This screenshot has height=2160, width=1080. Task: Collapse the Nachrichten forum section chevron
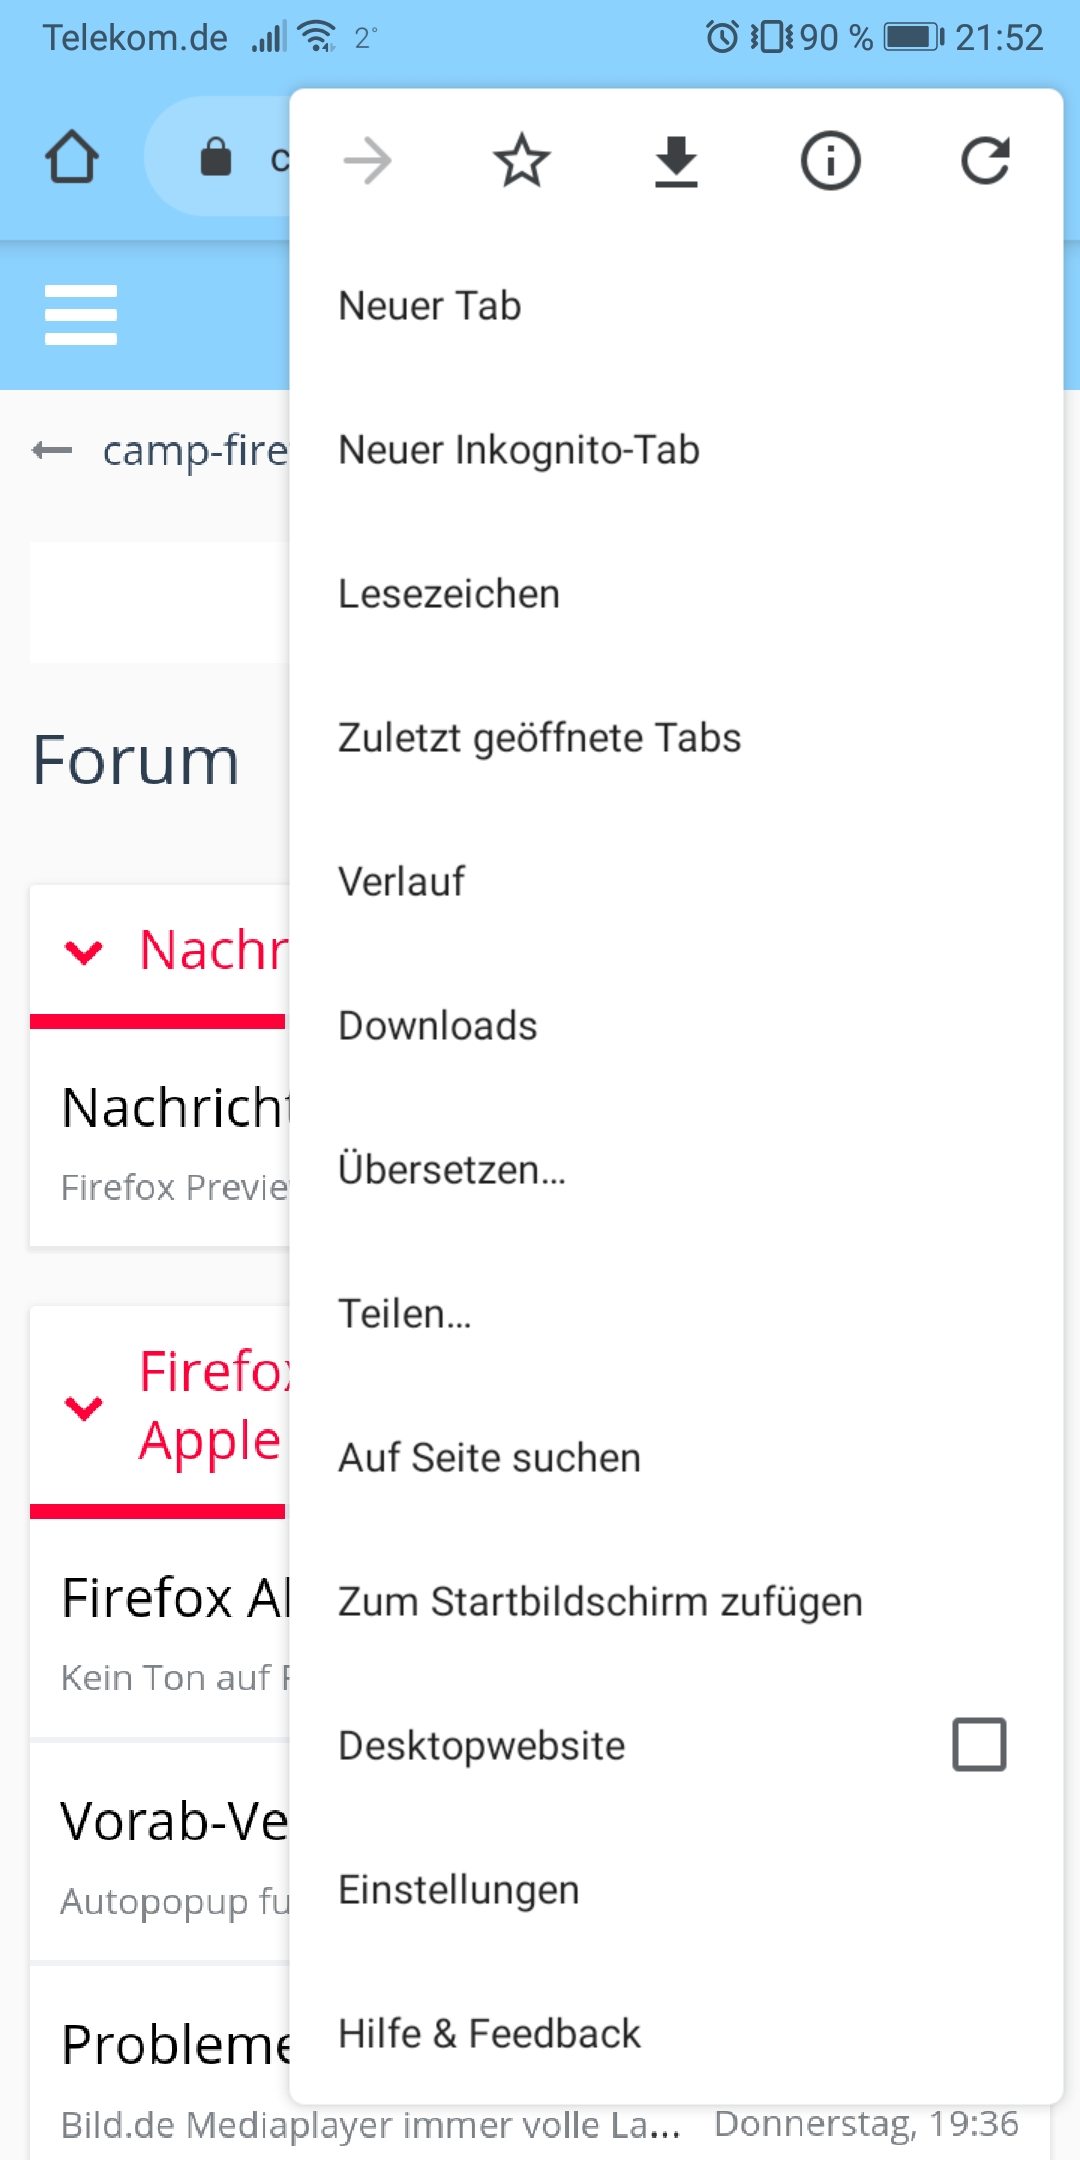(x=84, y=951)
